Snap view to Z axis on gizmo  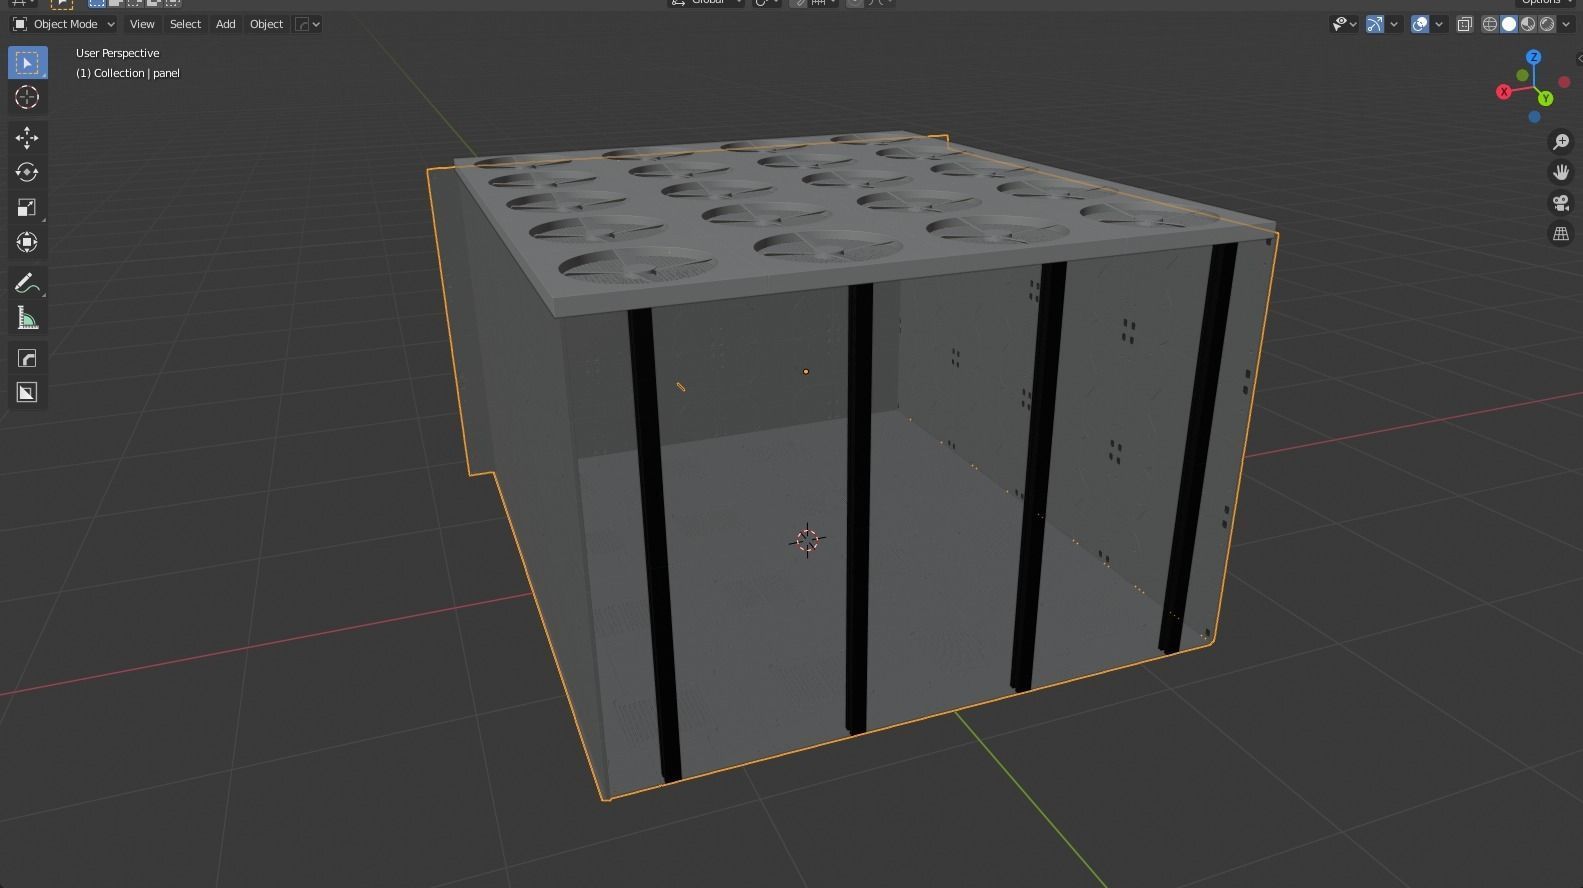point(1533,58)
